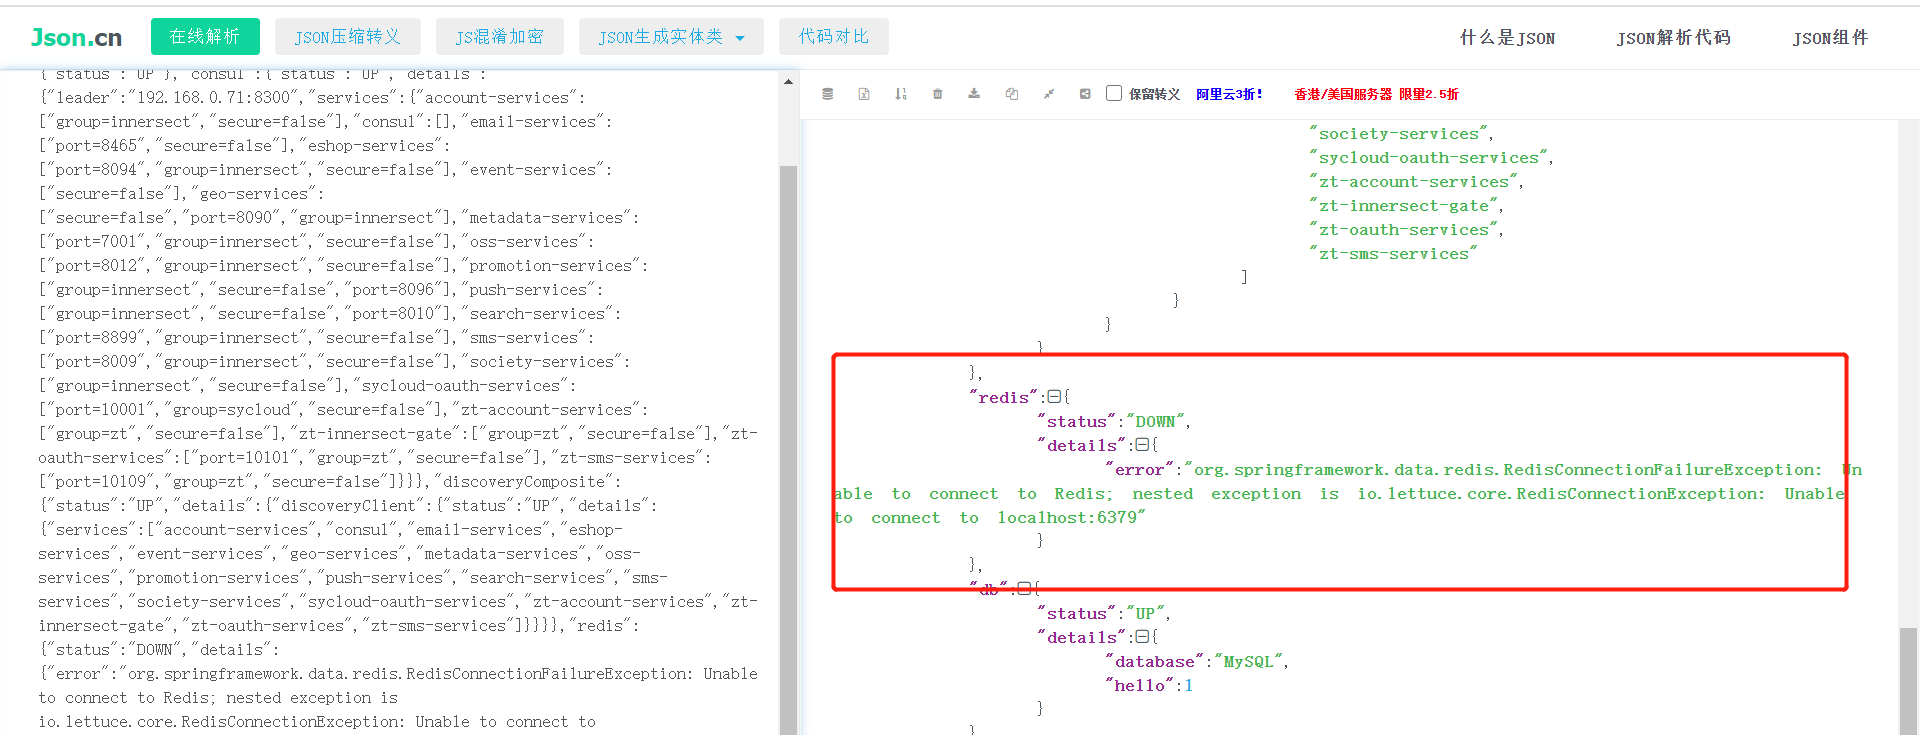The height and width of the screenshot is (735, 1920).
Task: Click the trash icon to clear JSON
Action: (x=937, y=94)
